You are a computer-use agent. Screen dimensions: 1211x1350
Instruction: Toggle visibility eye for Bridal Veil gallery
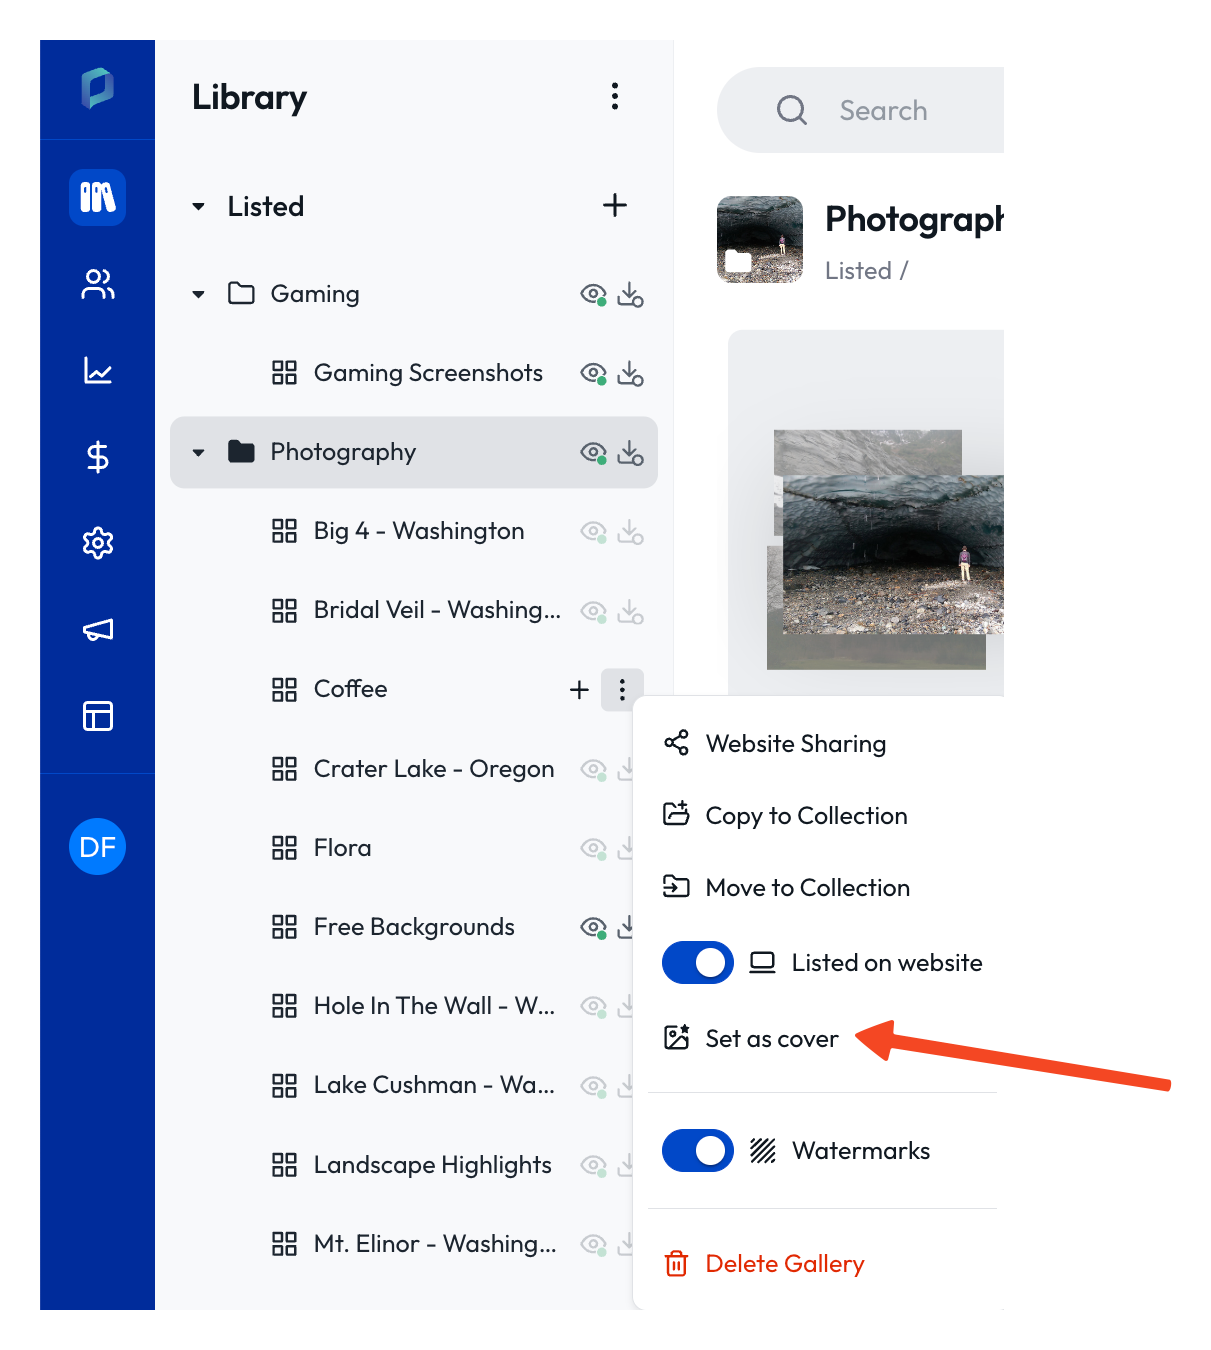coord(593,610)
